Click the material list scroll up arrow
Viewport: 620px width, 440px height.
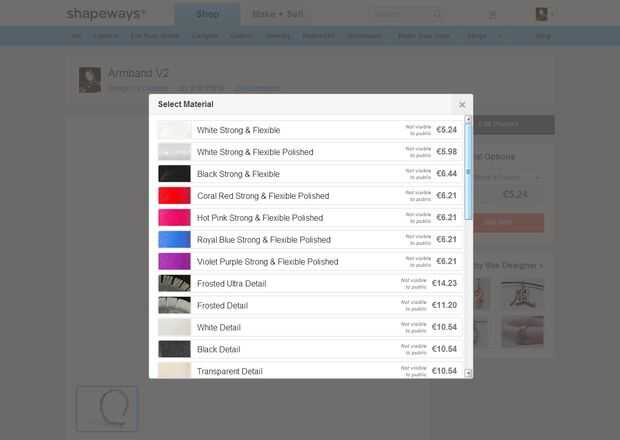(x=468, y=119)
